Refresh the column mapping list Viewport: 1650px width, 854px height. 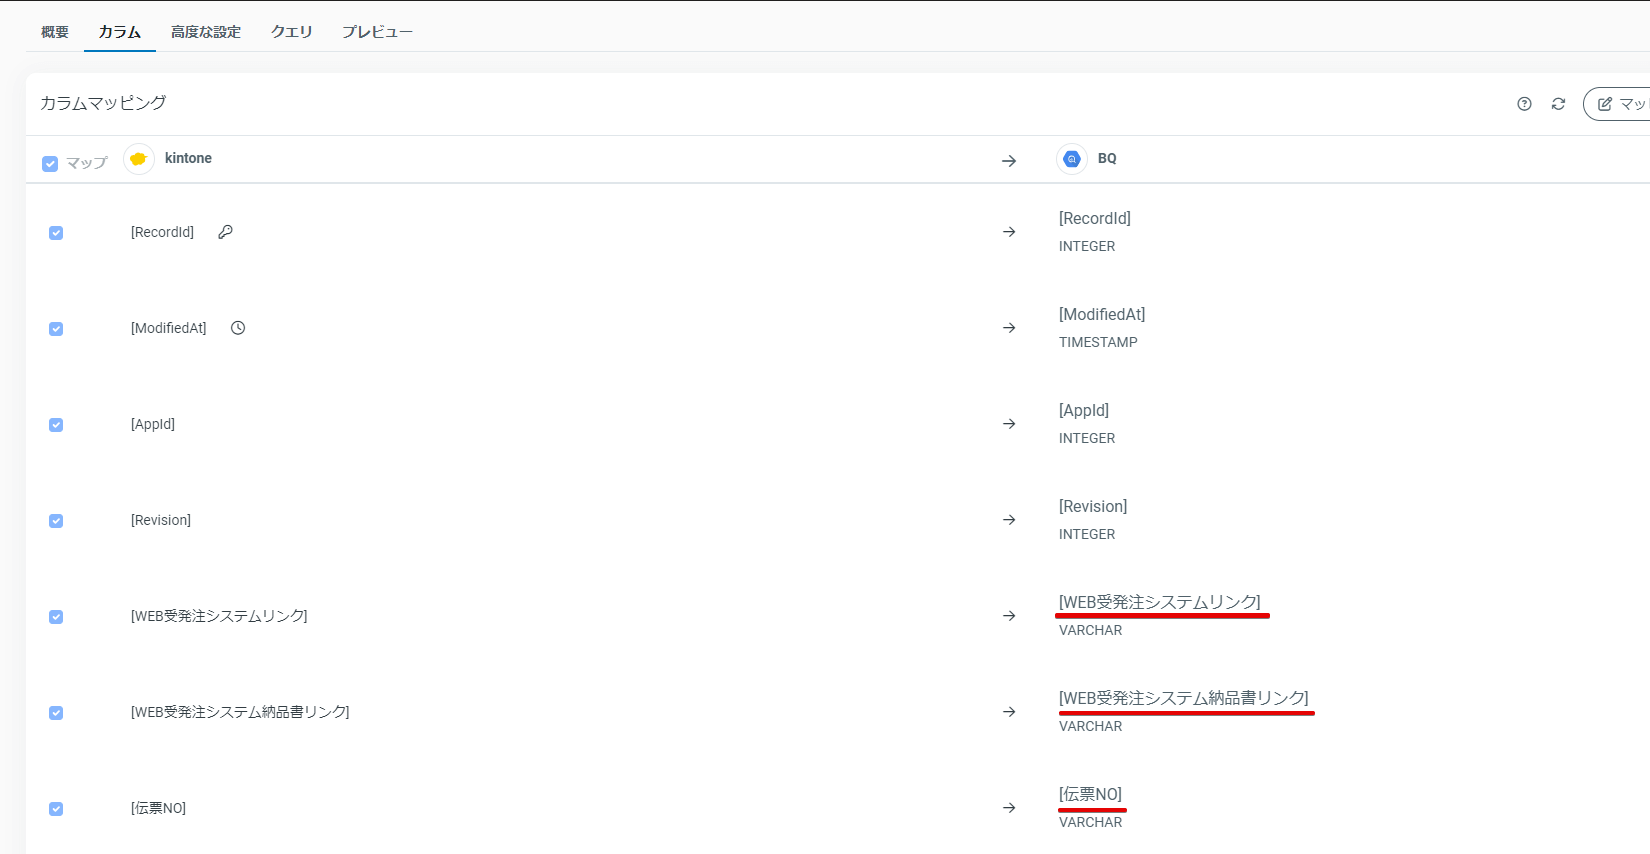point(1558,104)
